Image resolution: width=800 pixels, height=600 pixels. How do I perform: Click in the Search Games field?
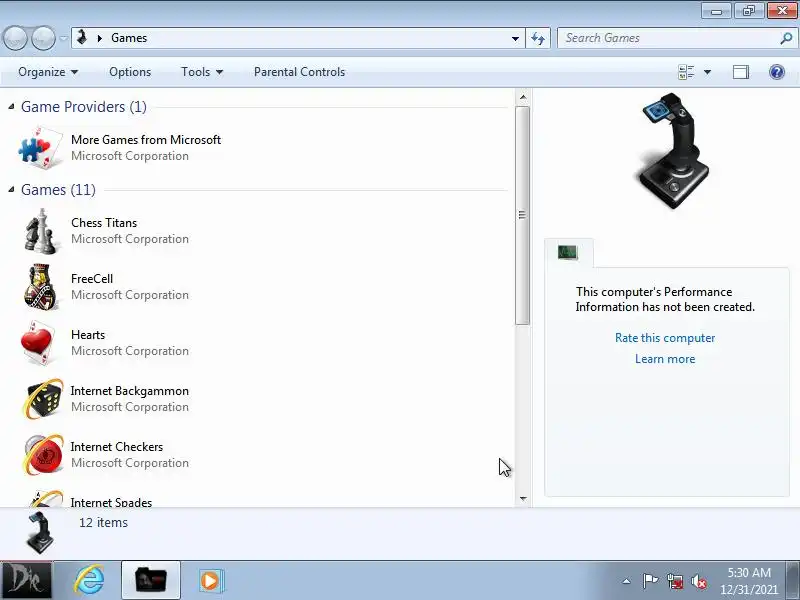(668, 38)
